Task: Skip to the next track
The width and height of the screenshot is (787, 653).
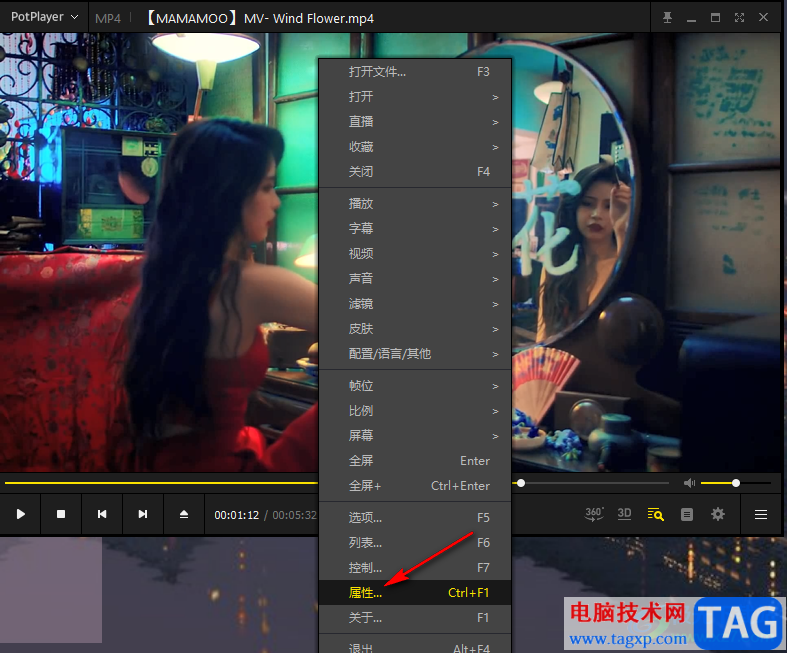Action: 143,514
